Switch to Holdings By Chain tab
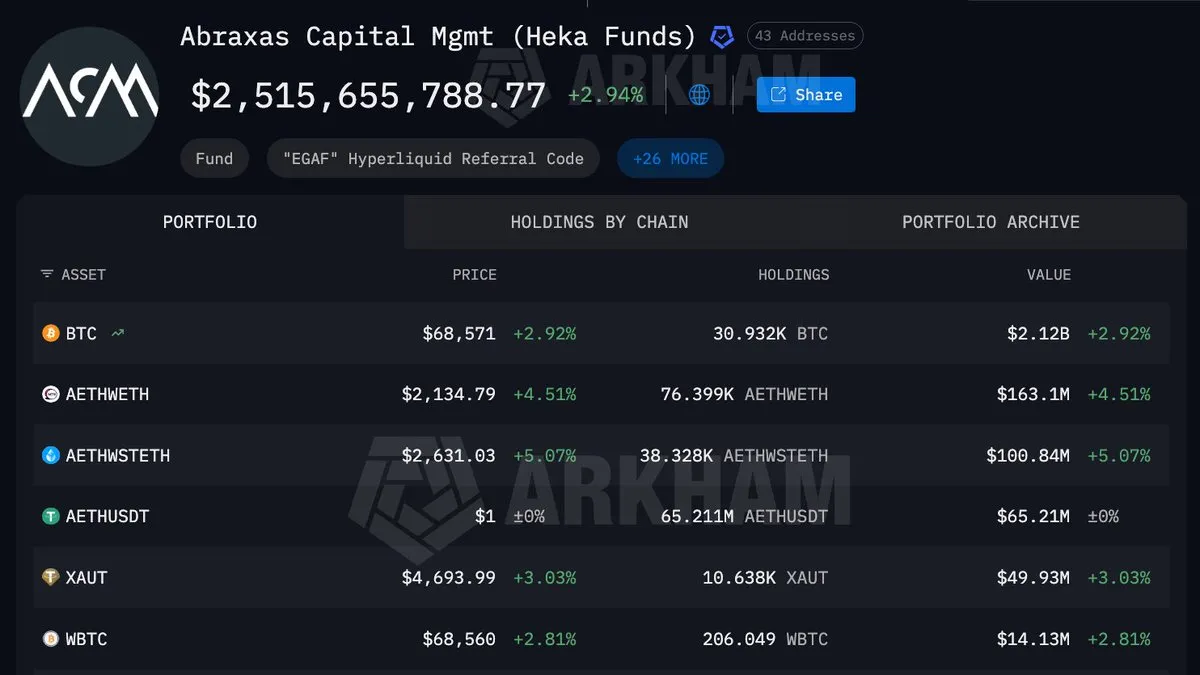This screenshot has width=1200, height=675. coord(599,222)
